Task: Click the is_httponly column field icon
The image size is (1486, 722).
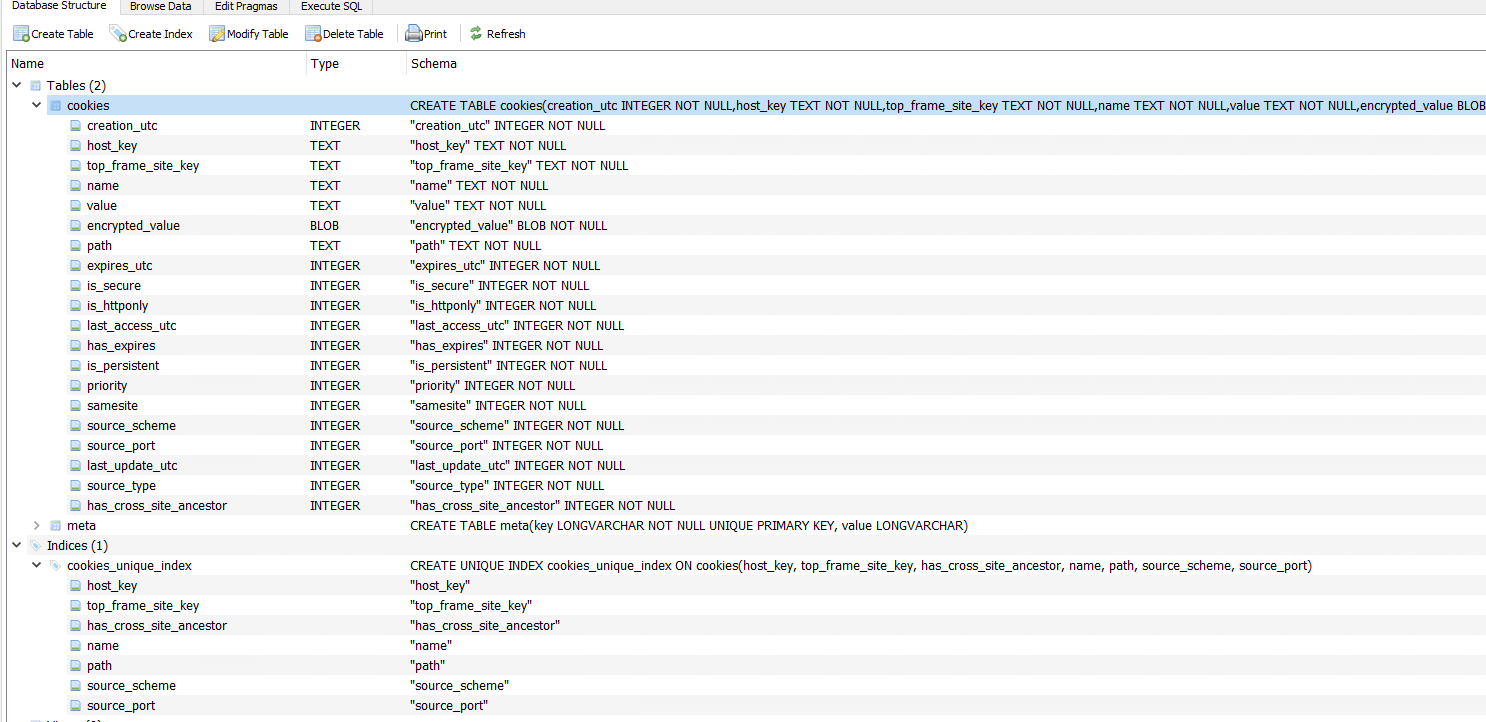Action: [x=76, y=306]
